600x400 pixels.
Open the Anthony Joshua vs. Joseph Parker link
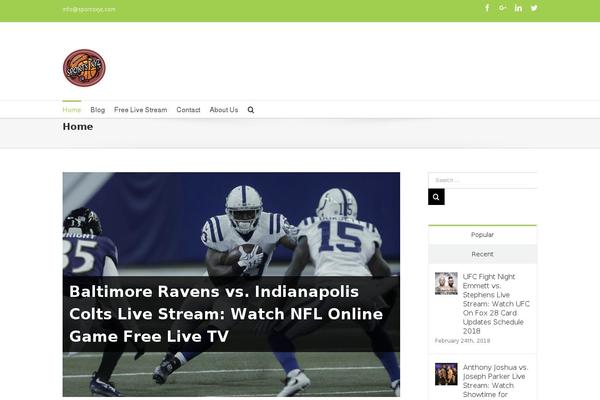point(495,381)
